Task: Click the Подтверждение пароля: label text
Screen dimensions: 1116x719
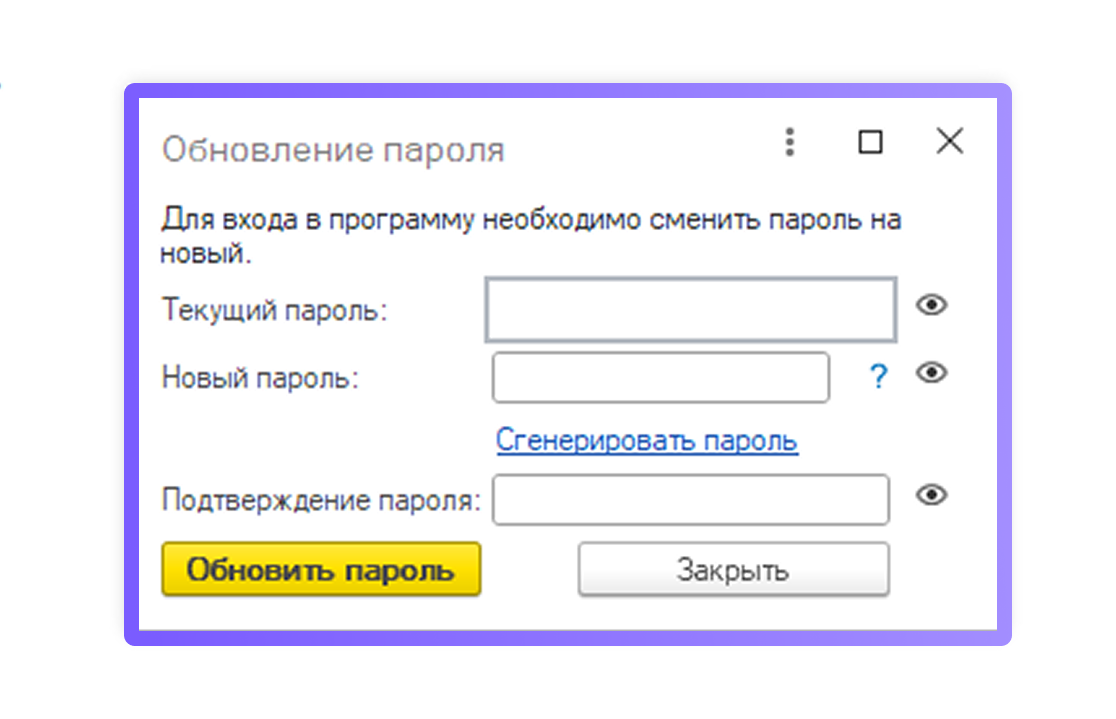Action: tap(321, 499)
